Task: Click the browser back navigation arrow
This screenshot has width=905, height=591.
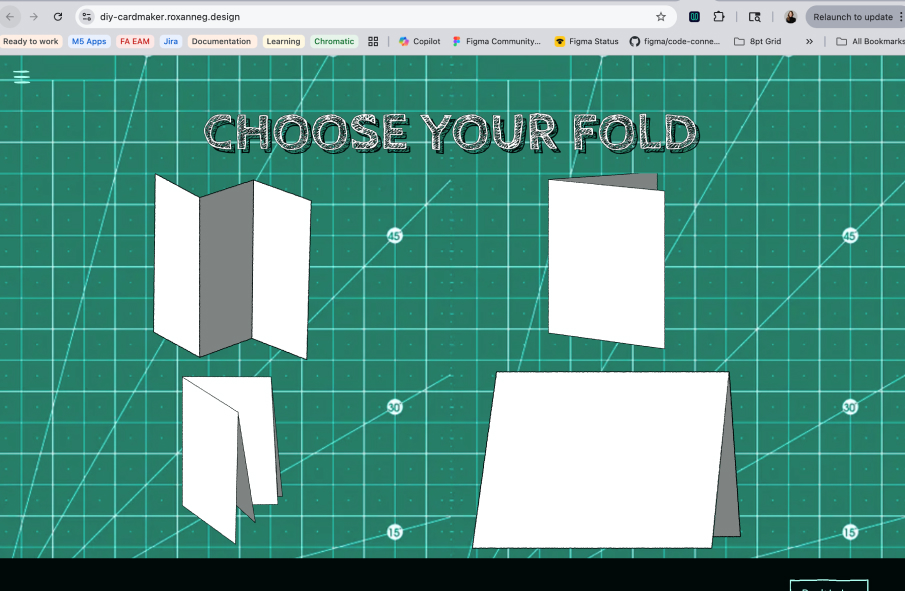Action: (12, 16)
